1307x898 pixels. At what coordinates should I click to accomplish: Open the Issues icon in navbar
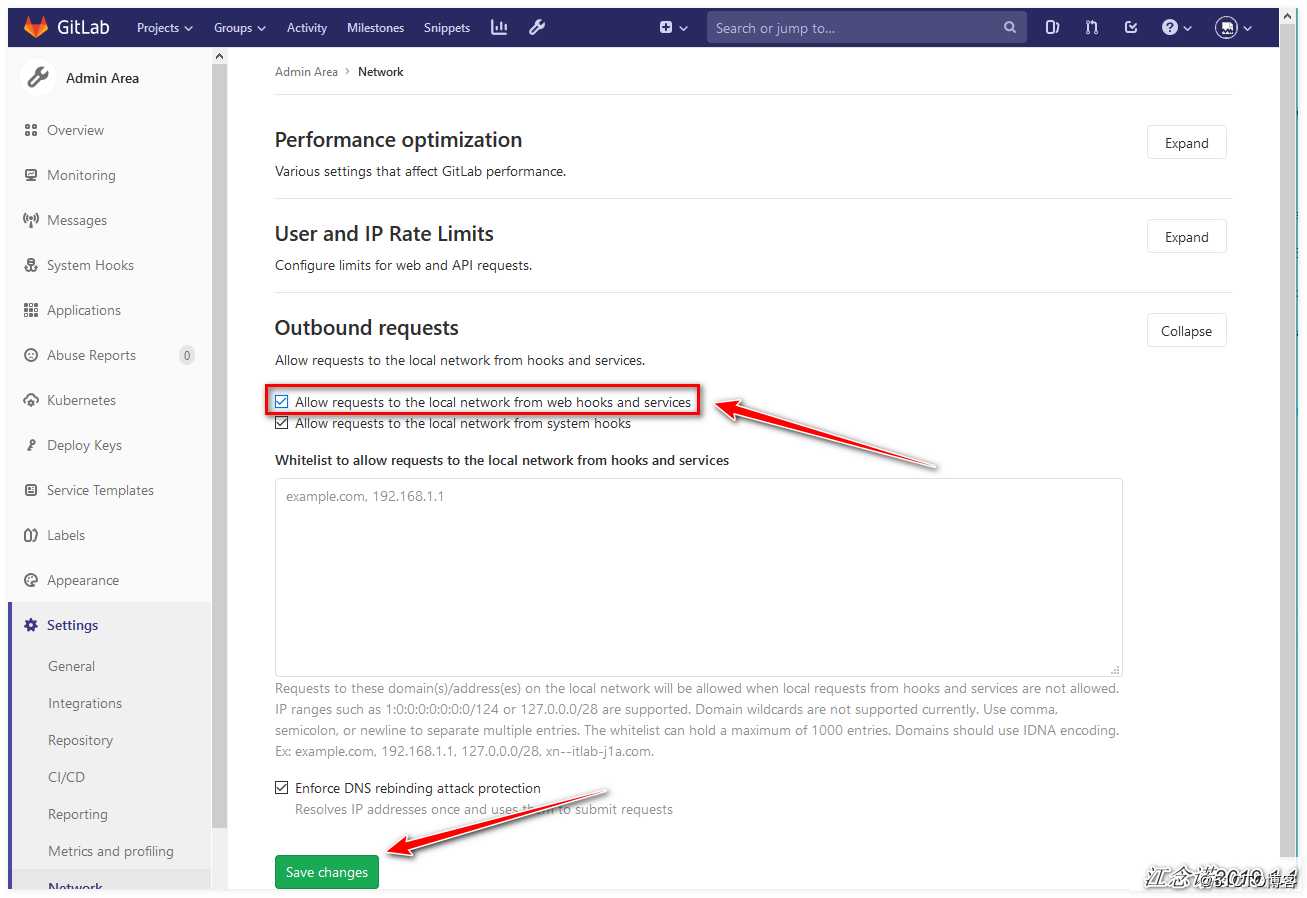point(1052,28)
